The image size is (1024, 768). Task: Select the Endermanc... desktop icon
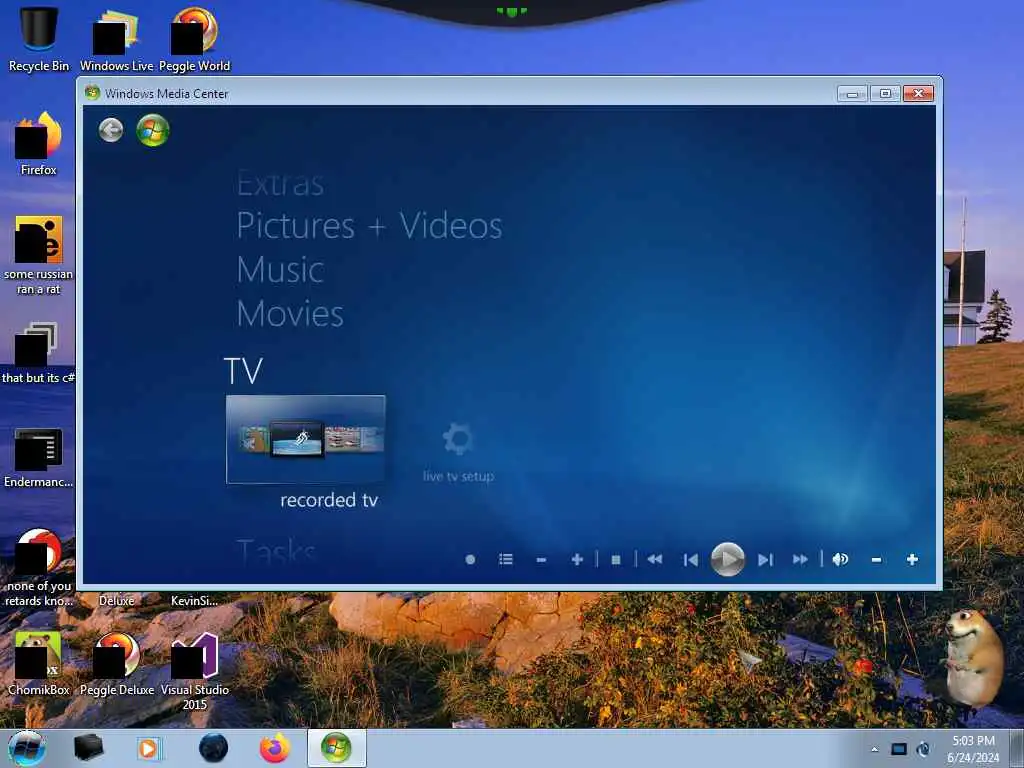(x=39, y=457)
